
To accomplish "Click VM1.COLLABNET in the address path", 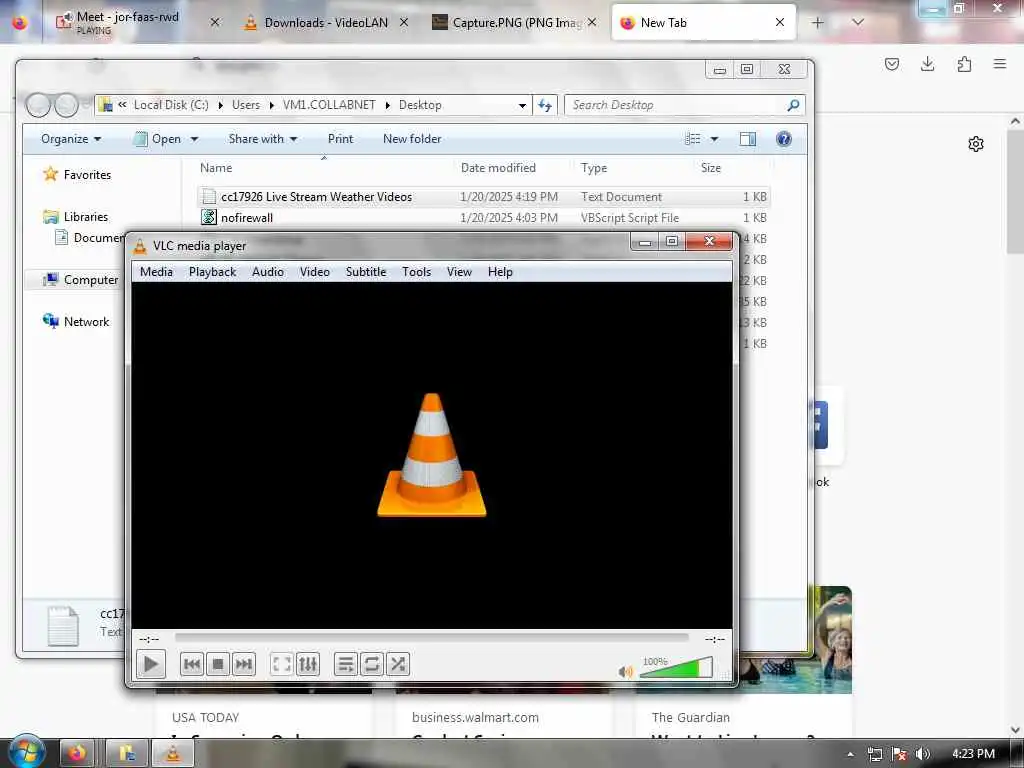I will (x=329, y=105).
